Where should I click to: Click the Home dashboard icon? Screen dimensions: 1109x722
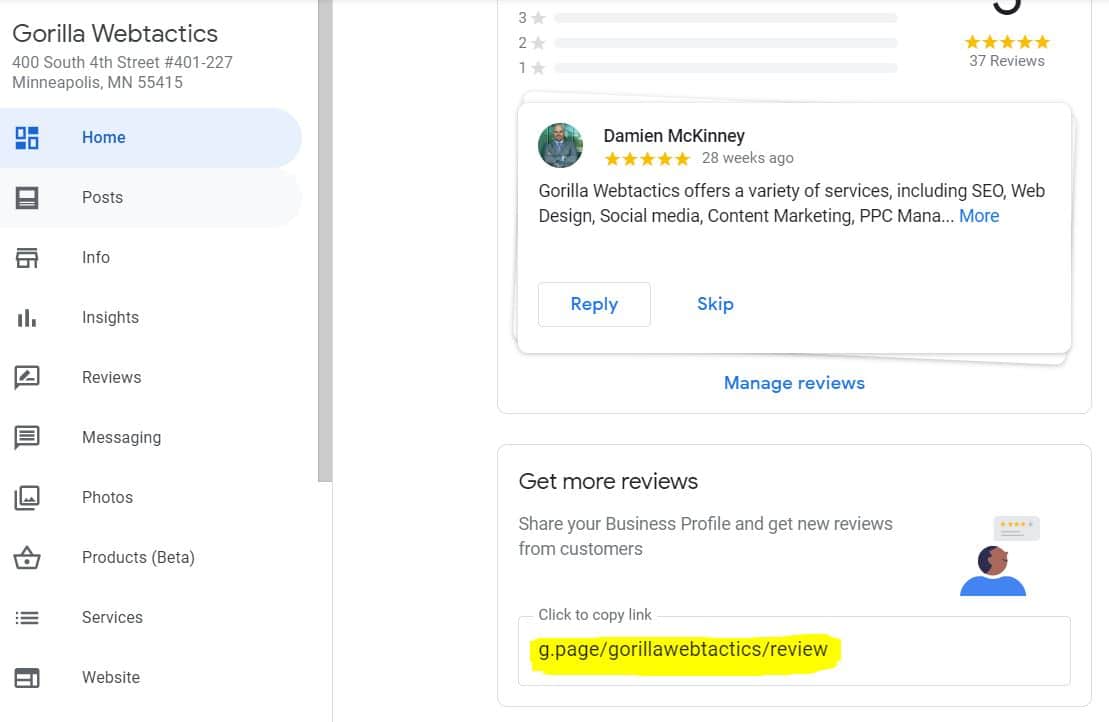27,138
